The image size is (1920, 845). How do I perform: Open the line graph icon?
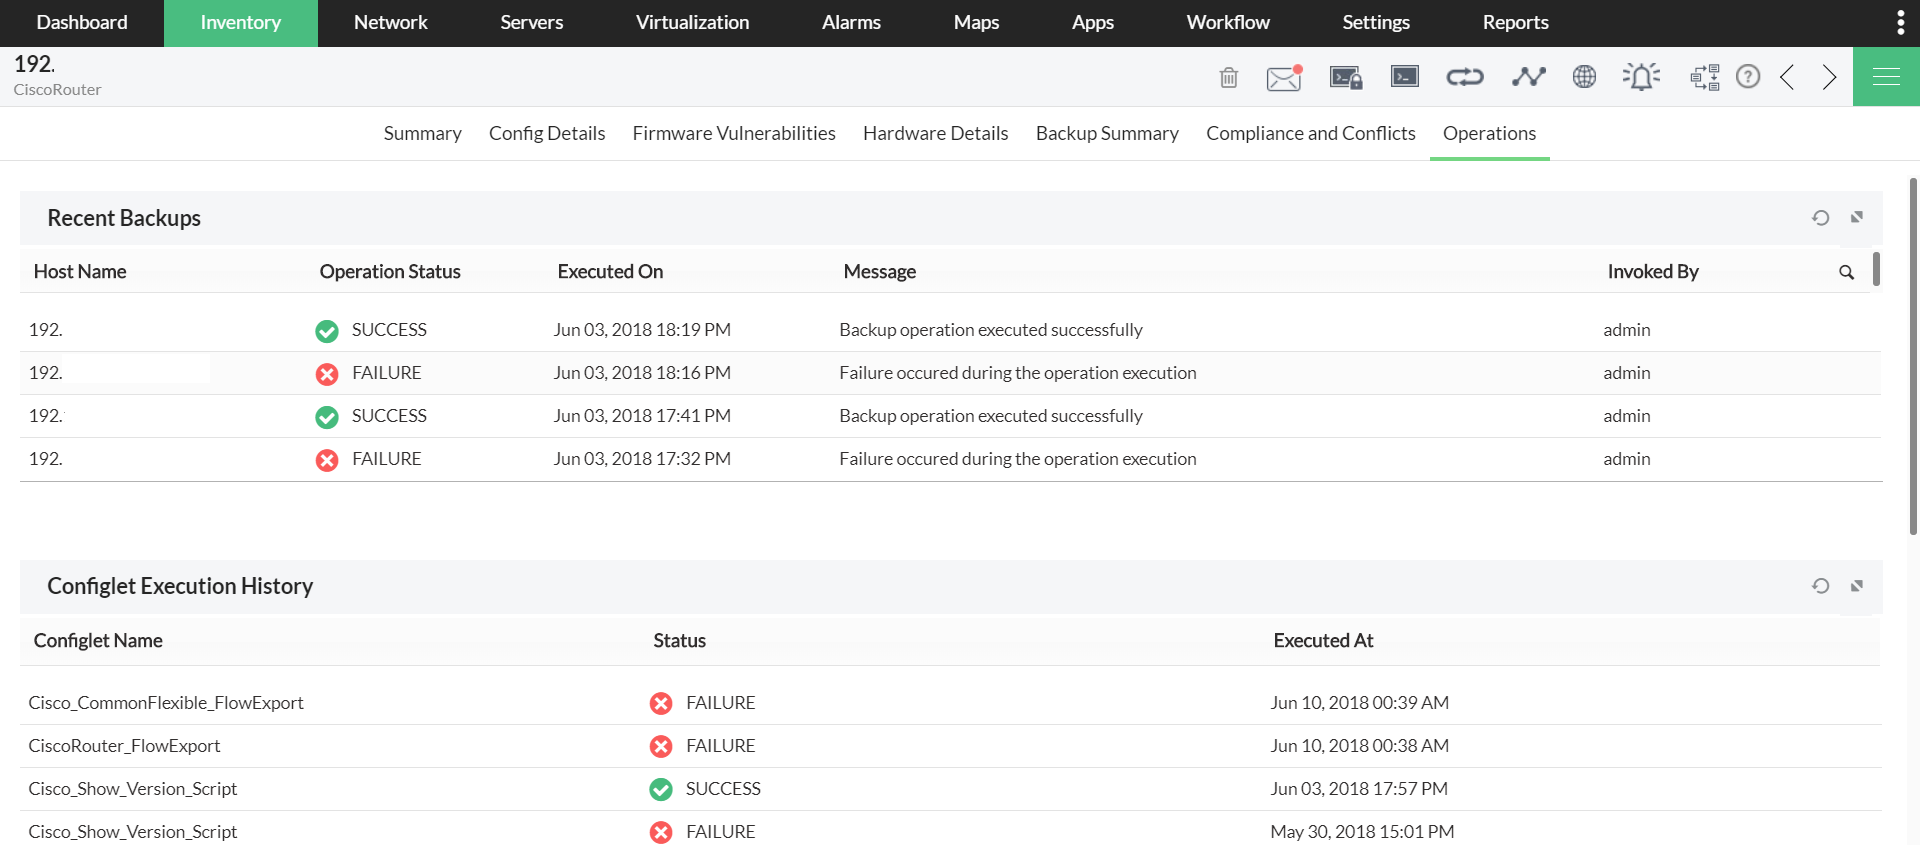click(1528, 77)
